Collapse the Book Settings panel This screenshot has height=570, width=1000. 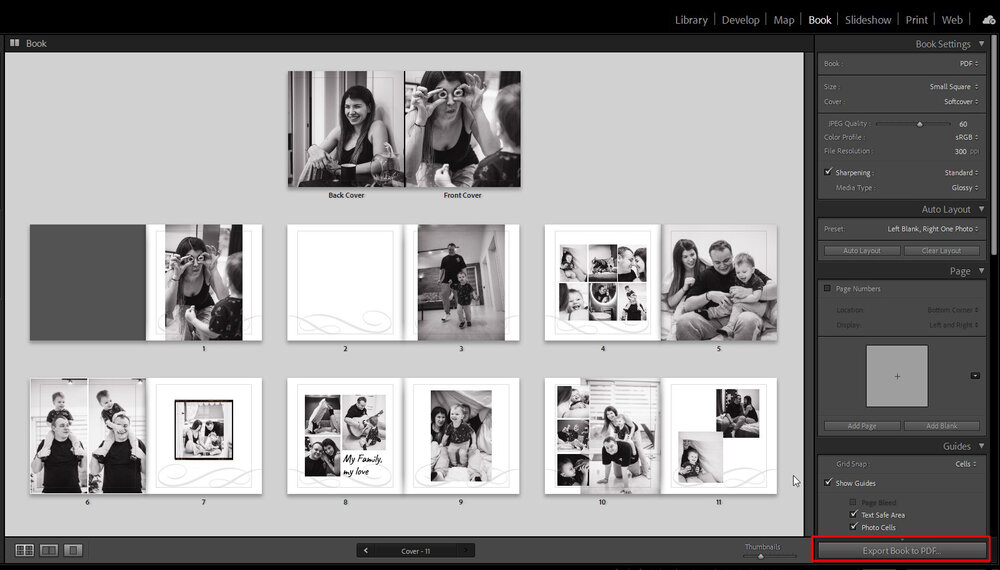981,44
